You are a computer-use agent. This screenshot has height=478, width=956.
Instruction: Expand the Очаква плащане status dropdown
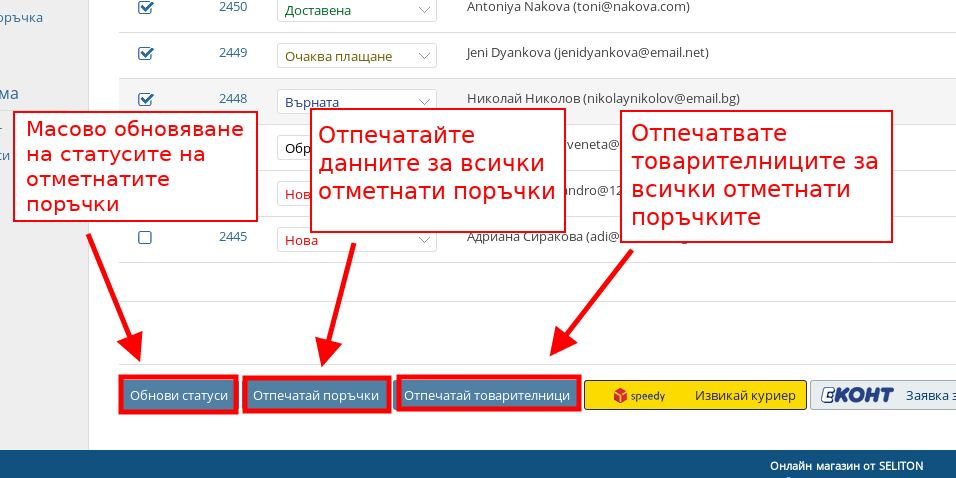pyautogui.click(x=356, y=56)
